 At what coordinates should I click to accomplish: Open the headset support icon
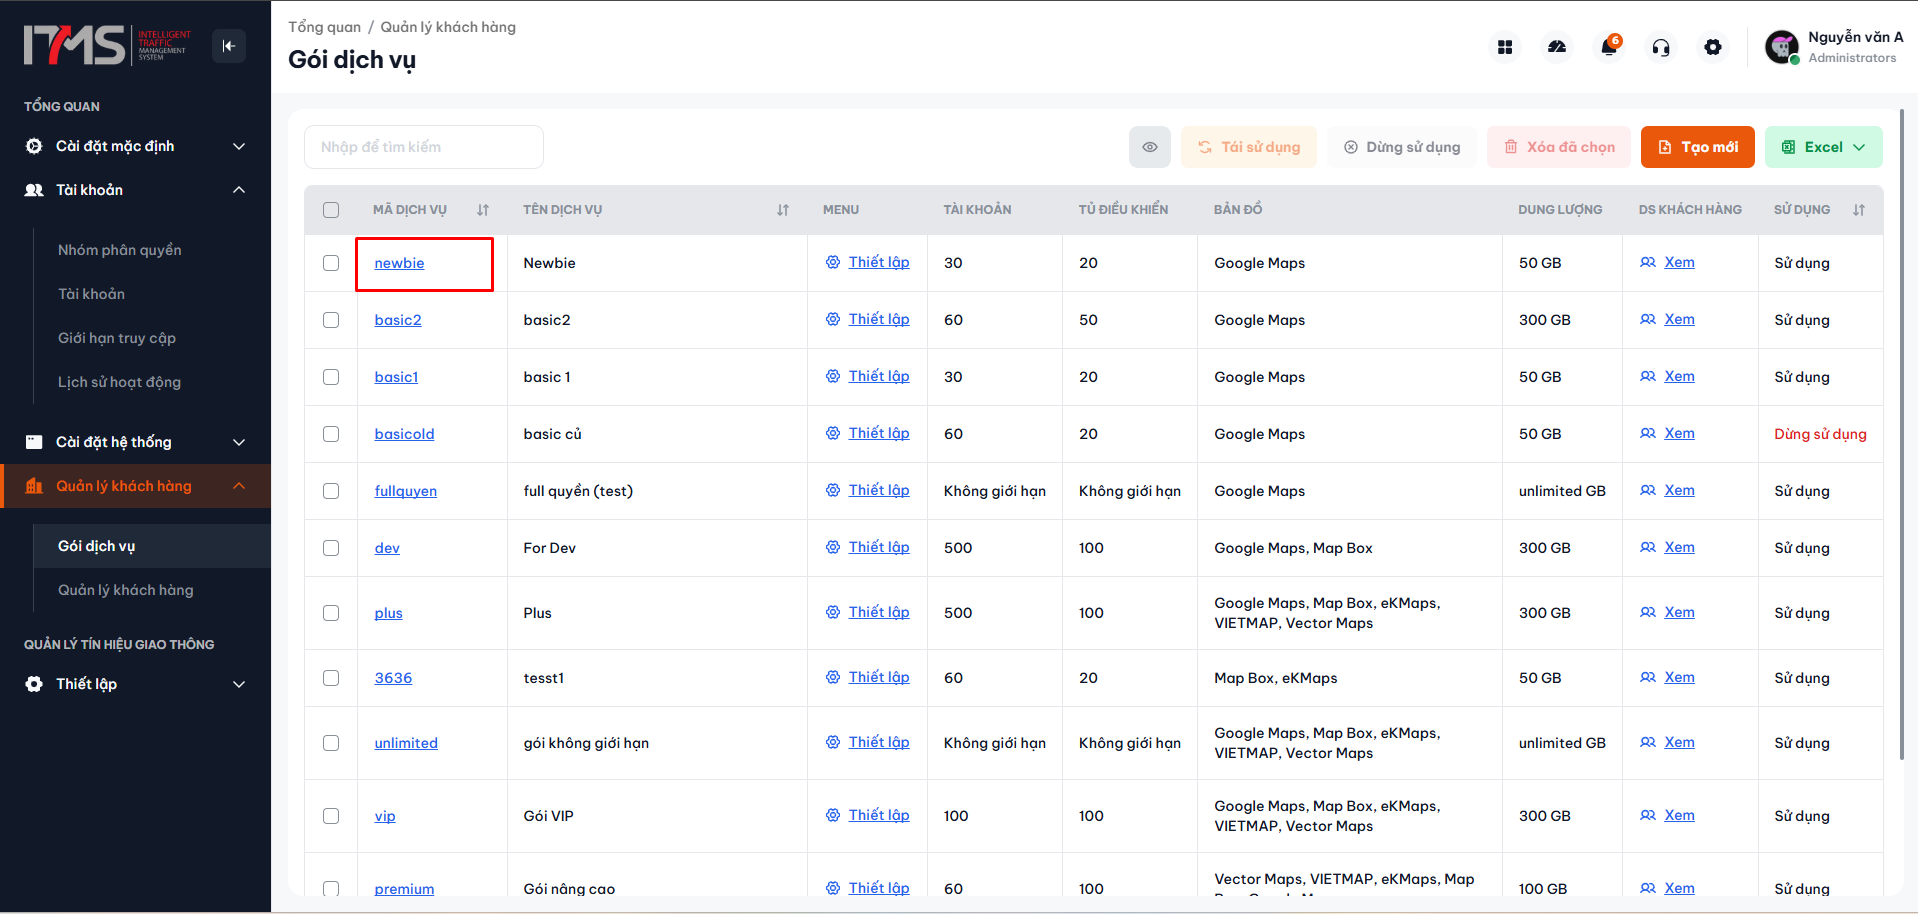click(x=1661, y=47)
